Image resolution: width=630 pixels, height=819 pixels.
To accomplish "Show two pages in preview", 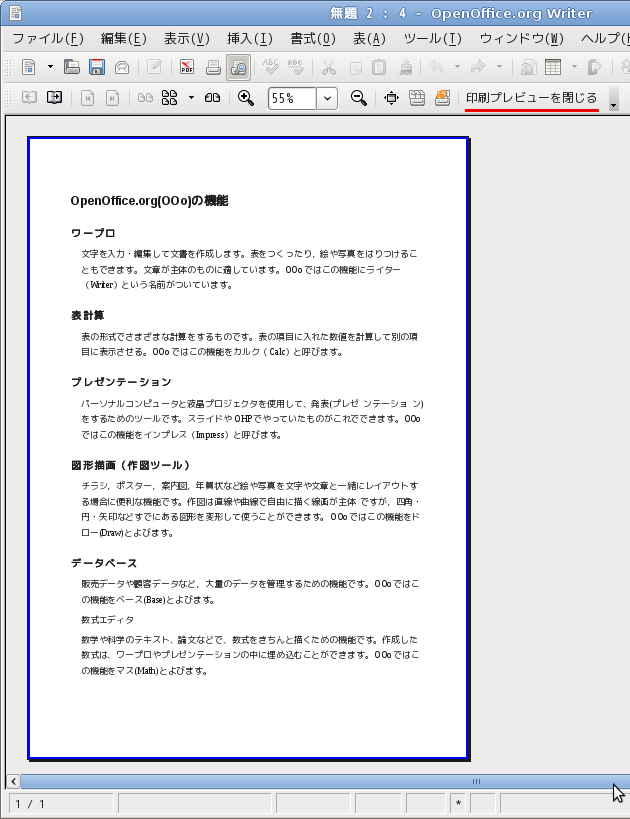I will pyautogui.click(x=145, y=98).
